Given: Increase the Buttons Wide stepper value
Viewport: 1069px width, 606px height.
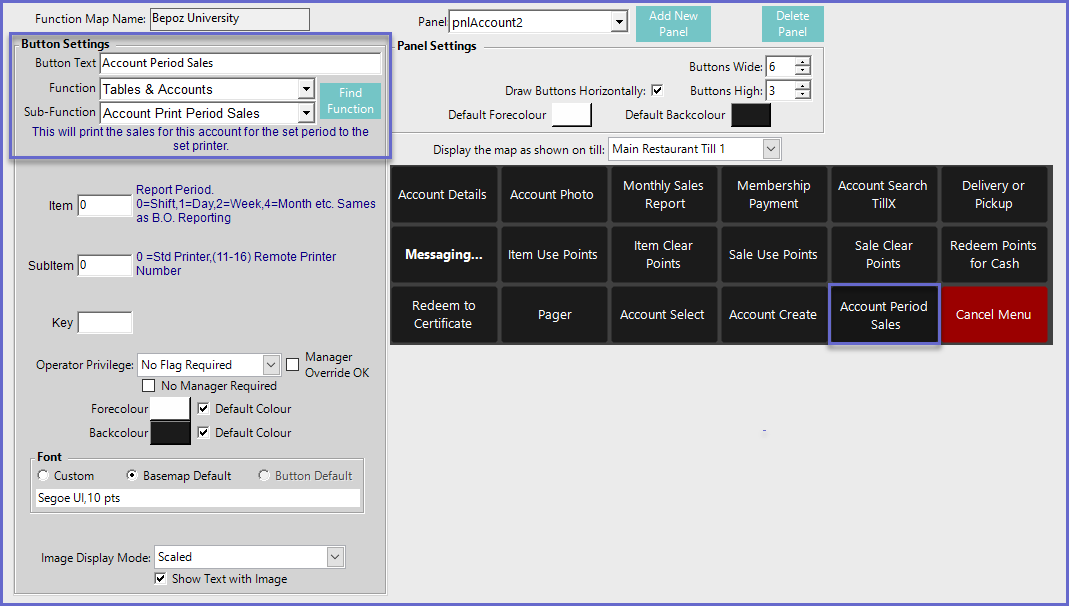Looking at the screenshot, I should [803, 62].
